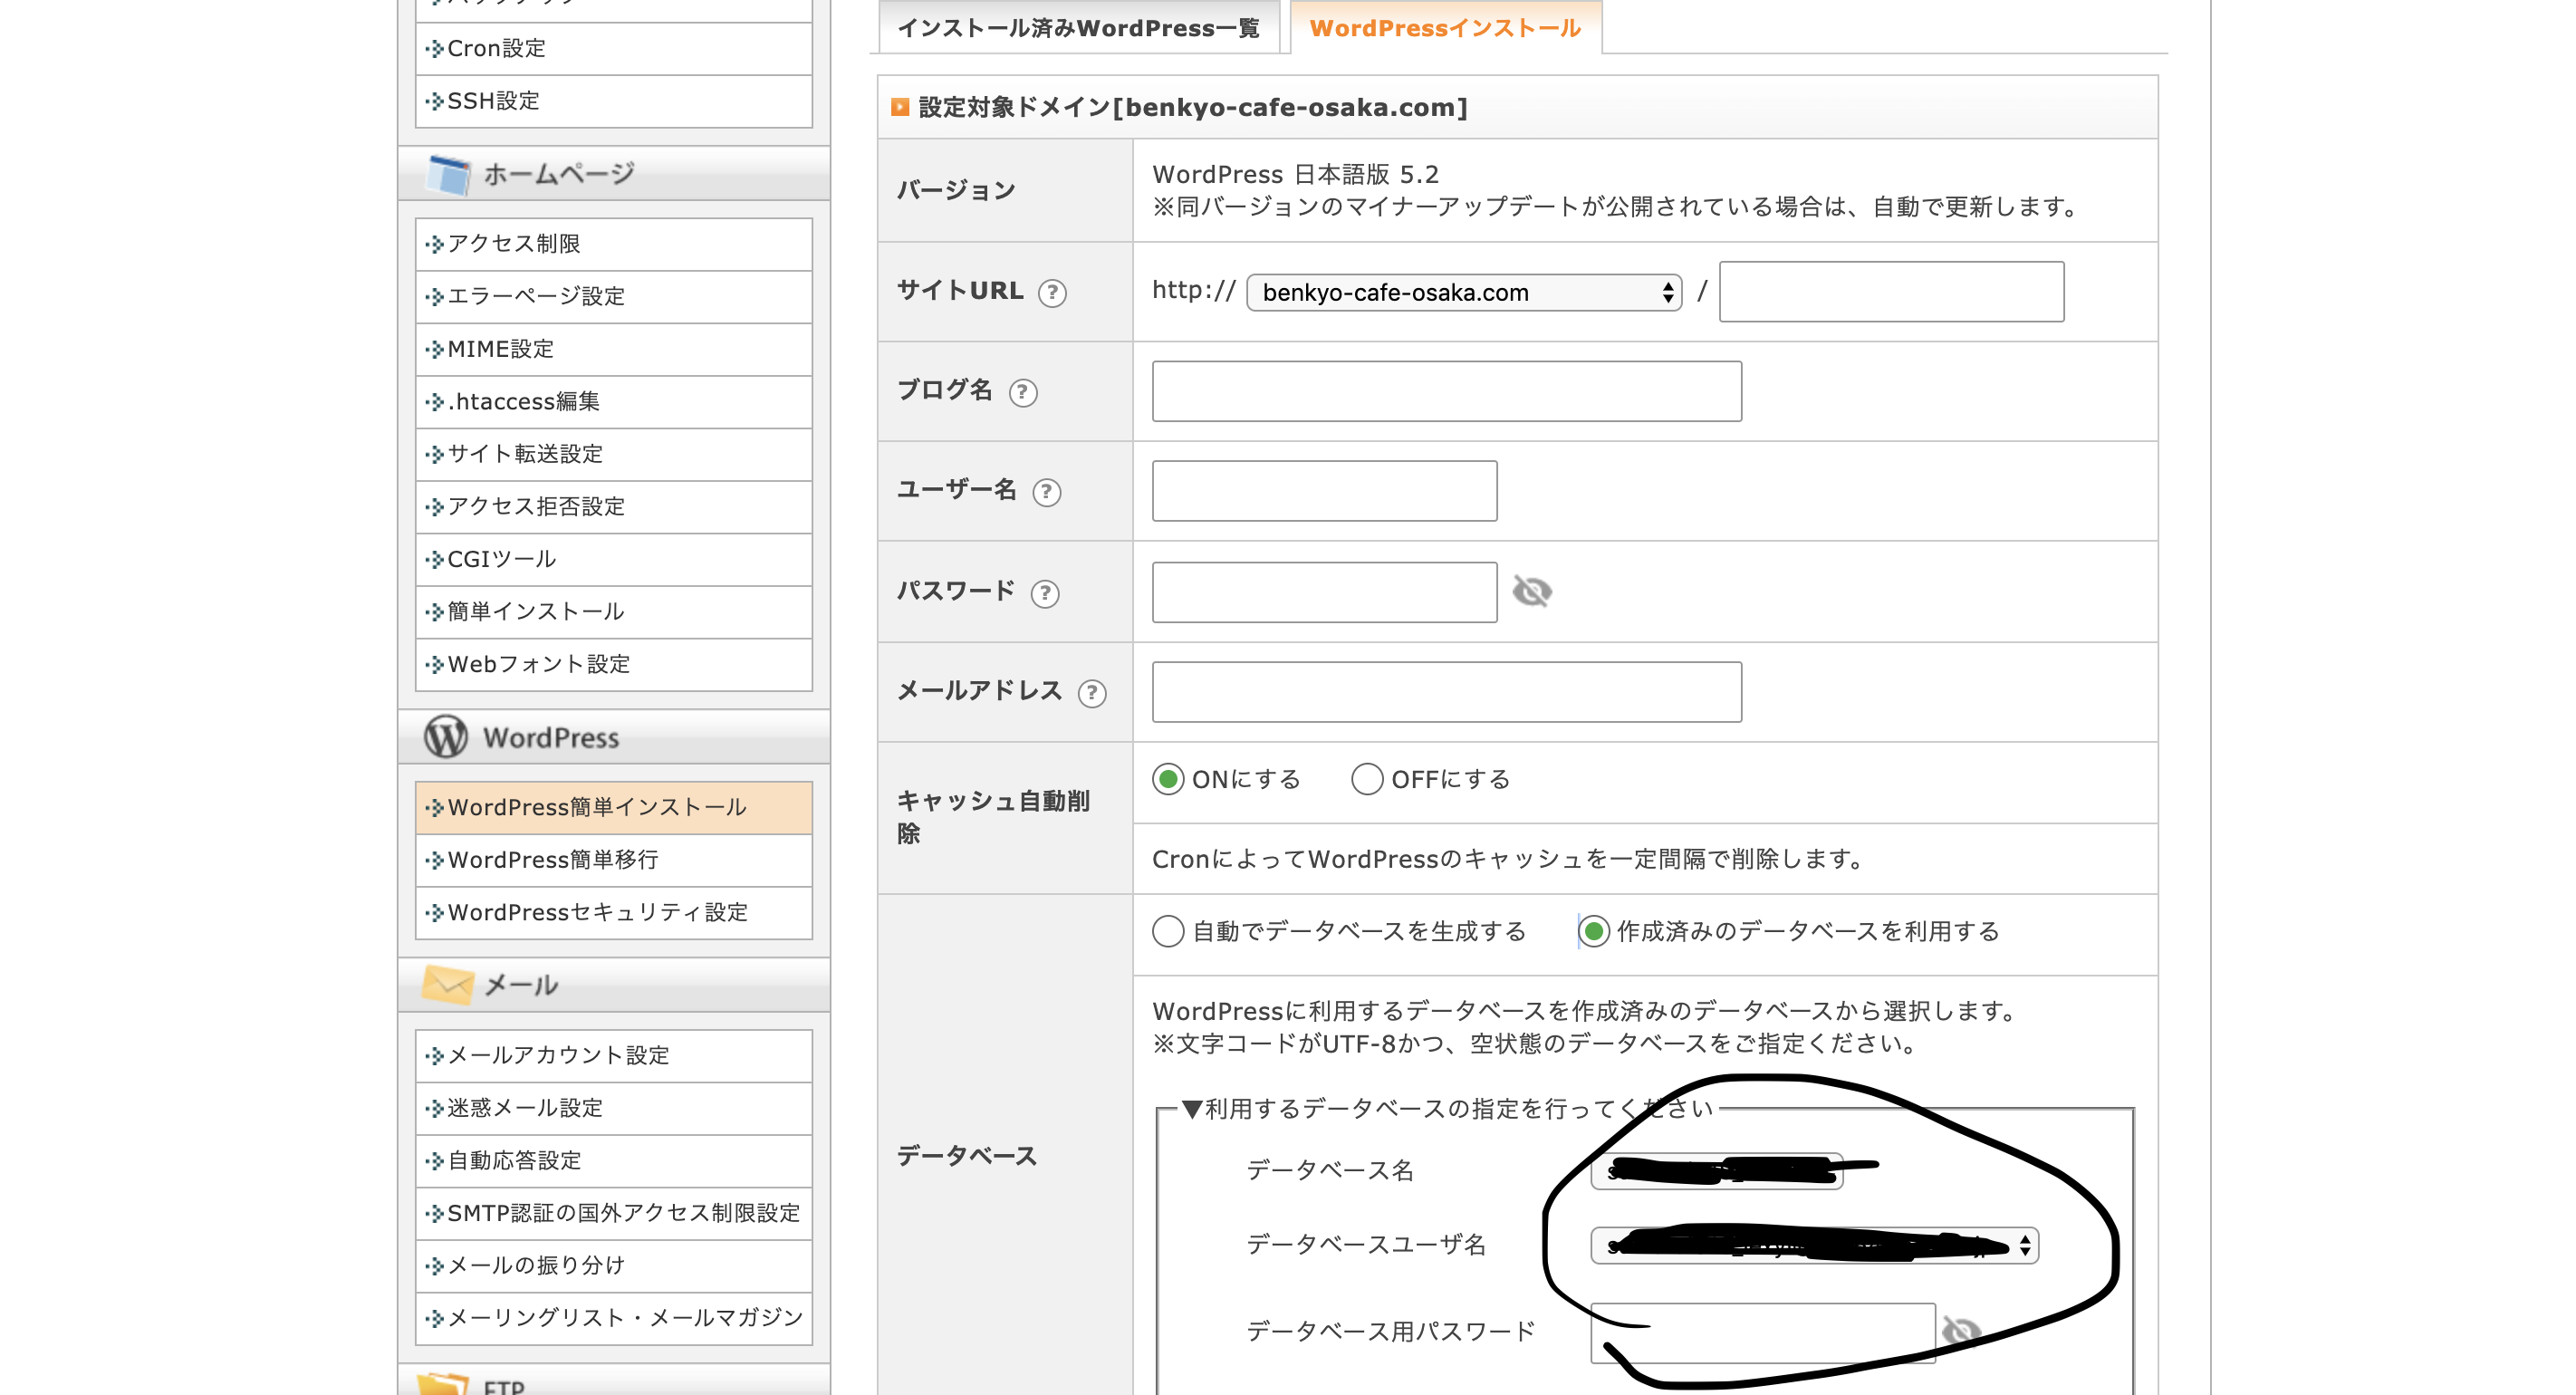The height and width of the screenshot is (1395, 2576).
Task: Click help icon next to ユーザー名
Action: click(1046, 492)
